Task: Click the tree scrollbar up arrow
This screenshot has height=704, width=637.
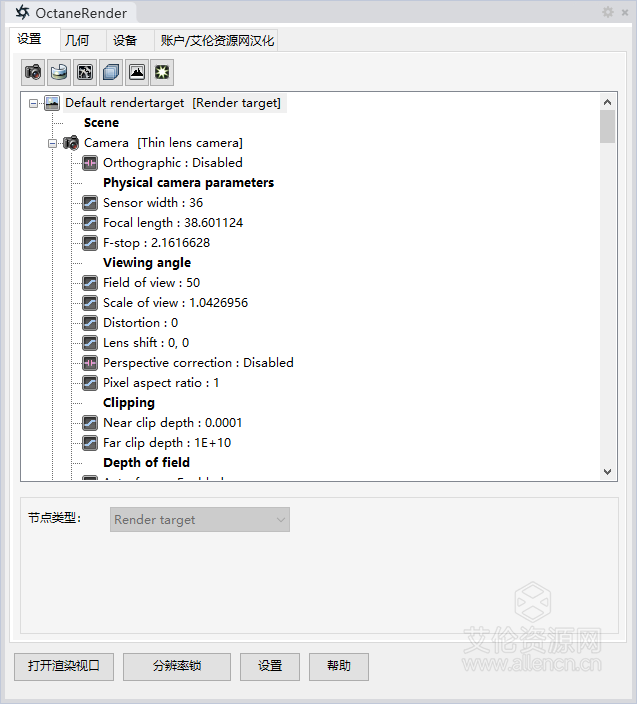Action: (608, 102)
